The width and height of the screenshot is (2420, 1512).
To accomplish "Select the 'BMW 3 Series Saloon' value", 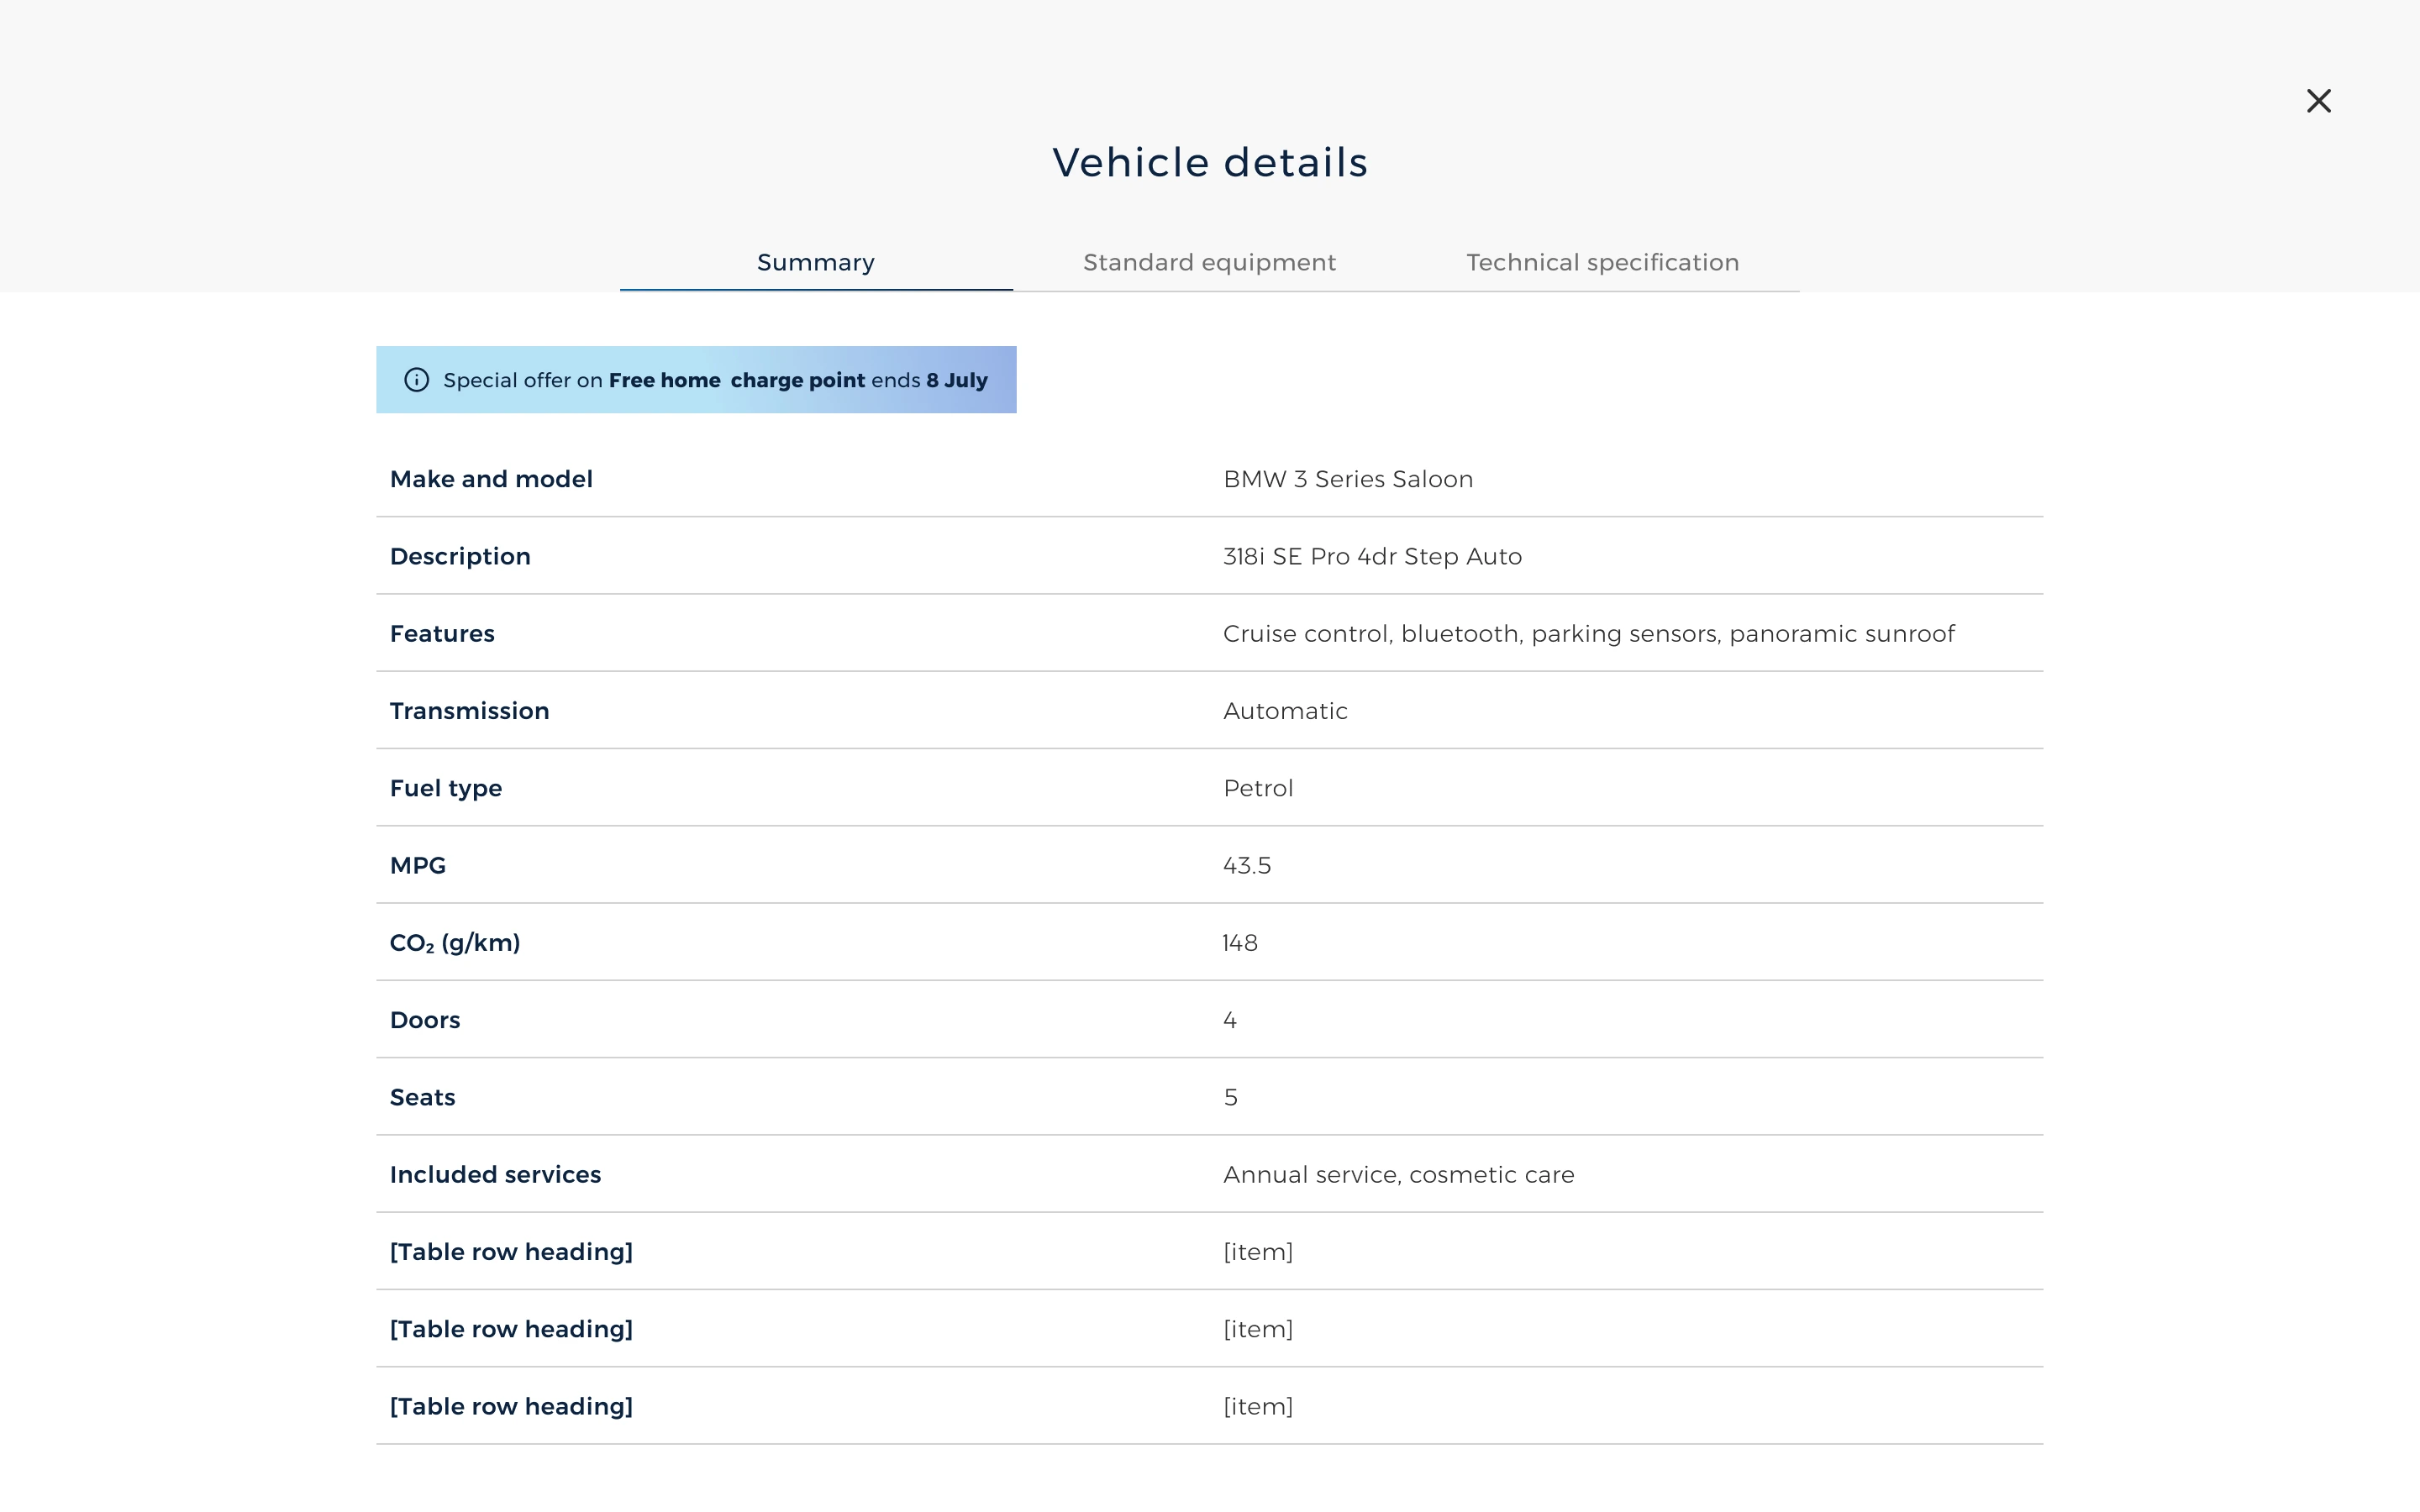I will click(x=1348, y=479).
